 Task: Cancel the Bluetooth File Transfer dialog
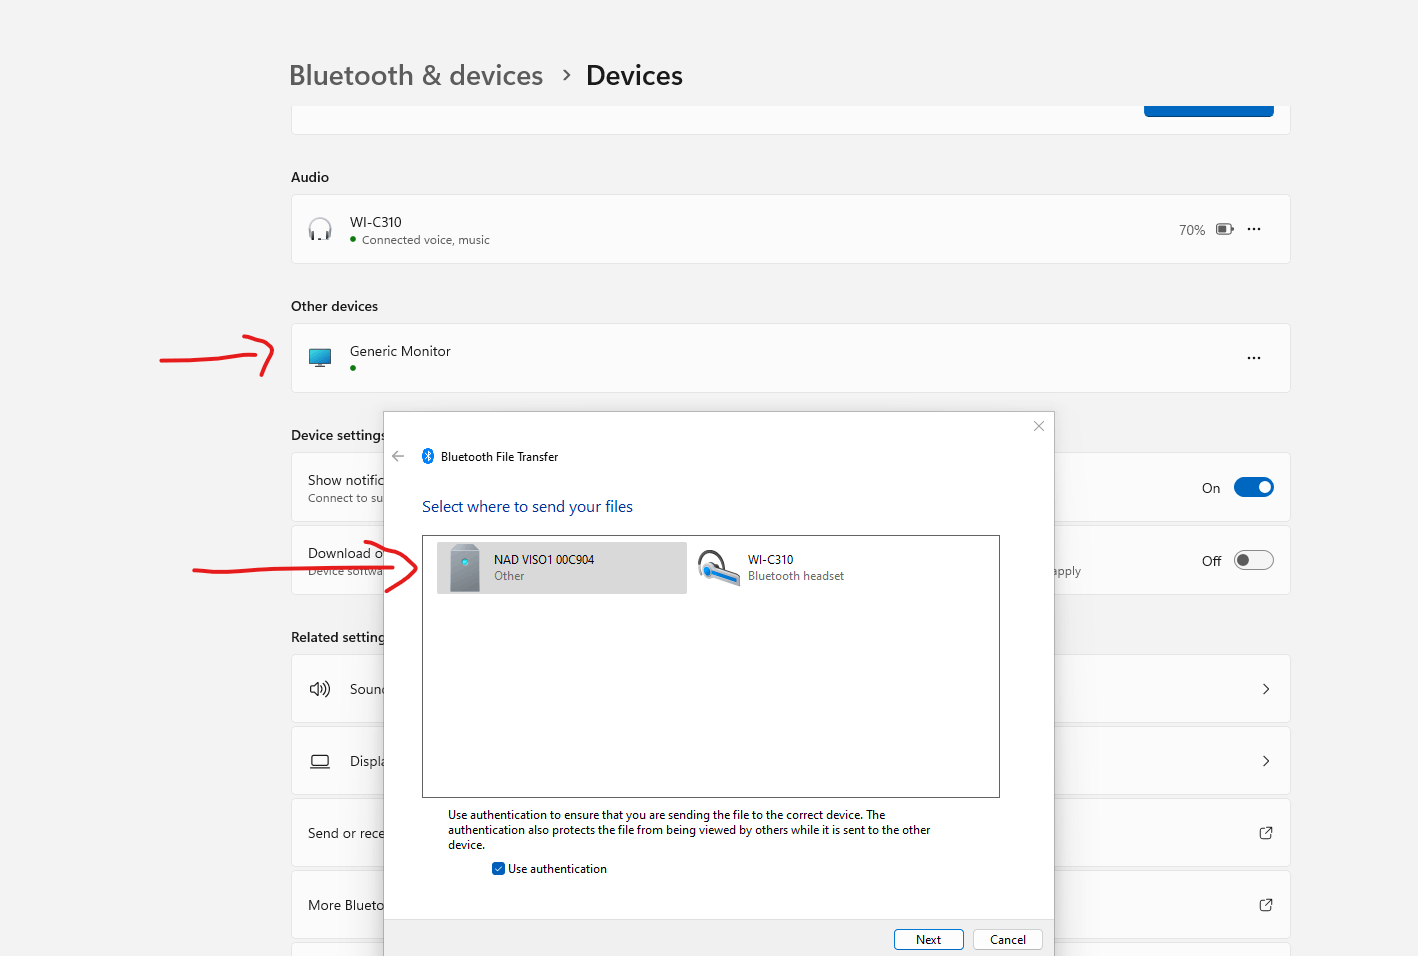tap(1008, 940)
